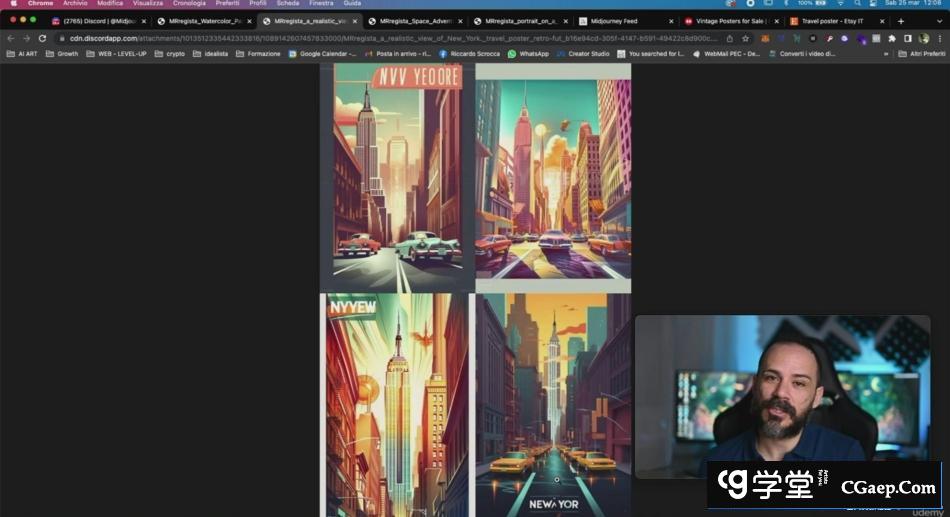Open the Chrome profile avatar
Viewport: 950px width, 517px height.
point(924,38)
